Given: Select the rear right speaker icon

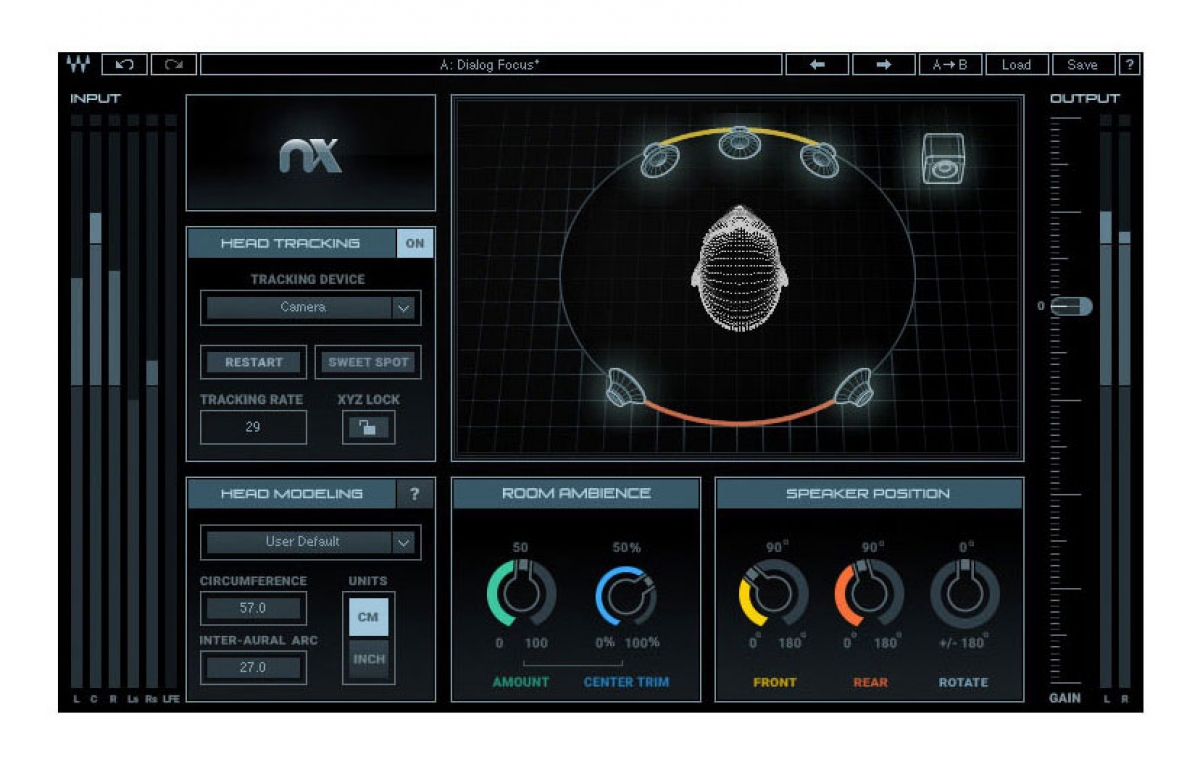Looking at the screenshot, I should [x=853, y=389].
